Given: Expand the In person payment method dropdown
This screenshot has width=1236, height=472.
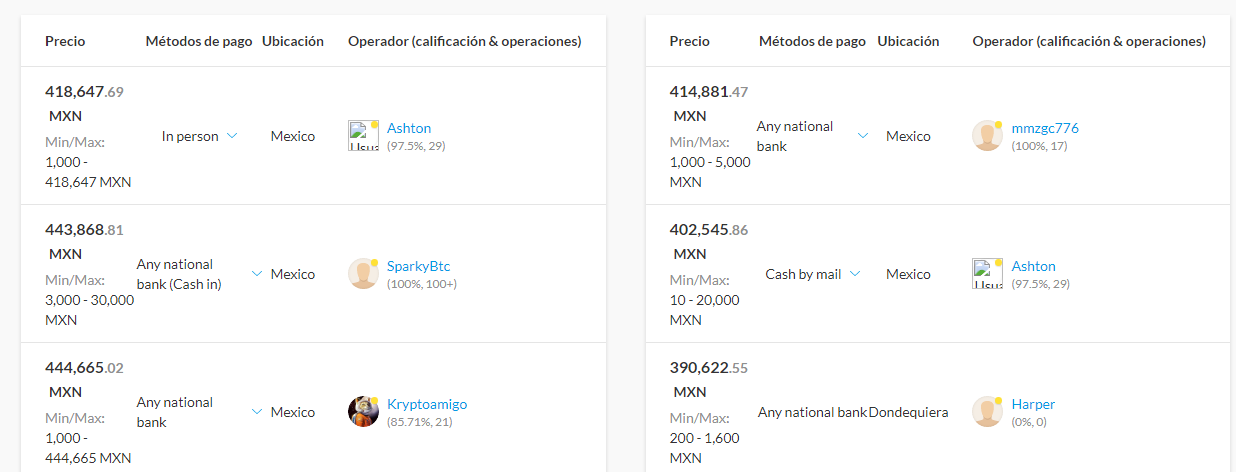Looking at the screenshot, I should (232, 136).
